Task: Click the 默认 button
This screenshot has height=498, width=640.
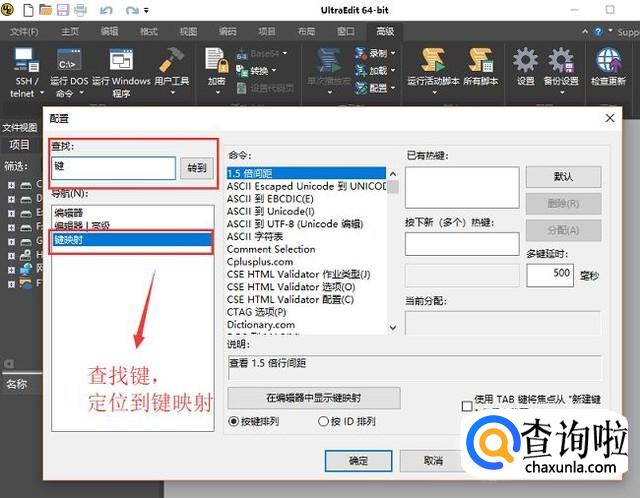Action: point(563,177)
